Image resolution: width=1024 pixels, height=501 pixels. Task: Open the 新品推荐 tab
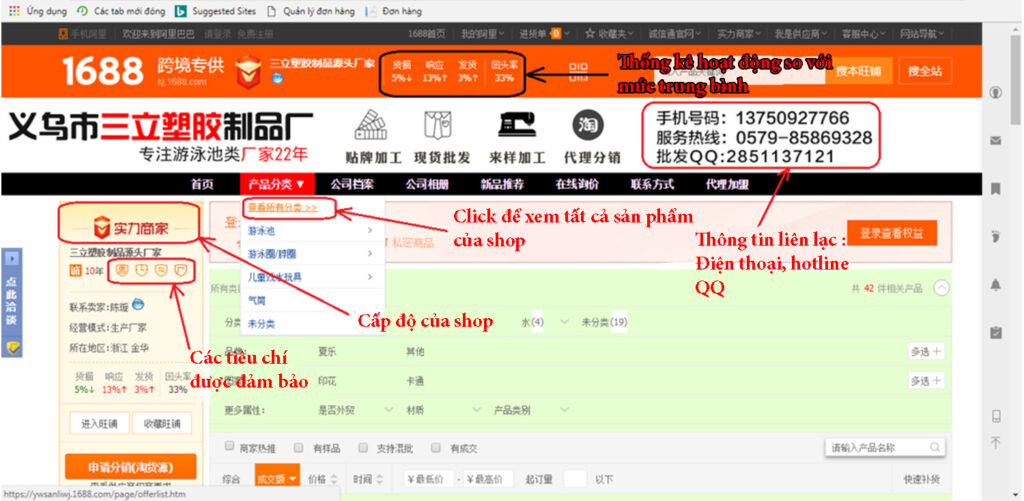click(x=502, y=184)
